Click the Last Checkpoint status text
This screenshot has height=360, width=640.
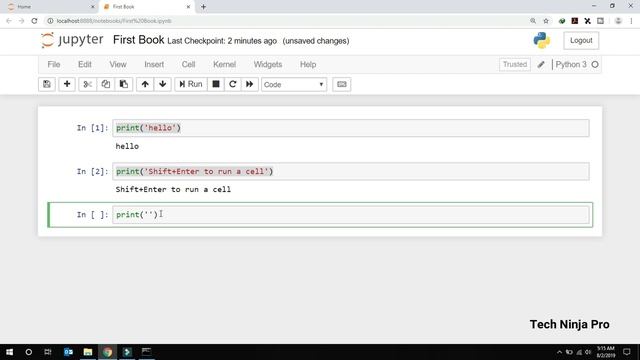[x=222, y=41]
